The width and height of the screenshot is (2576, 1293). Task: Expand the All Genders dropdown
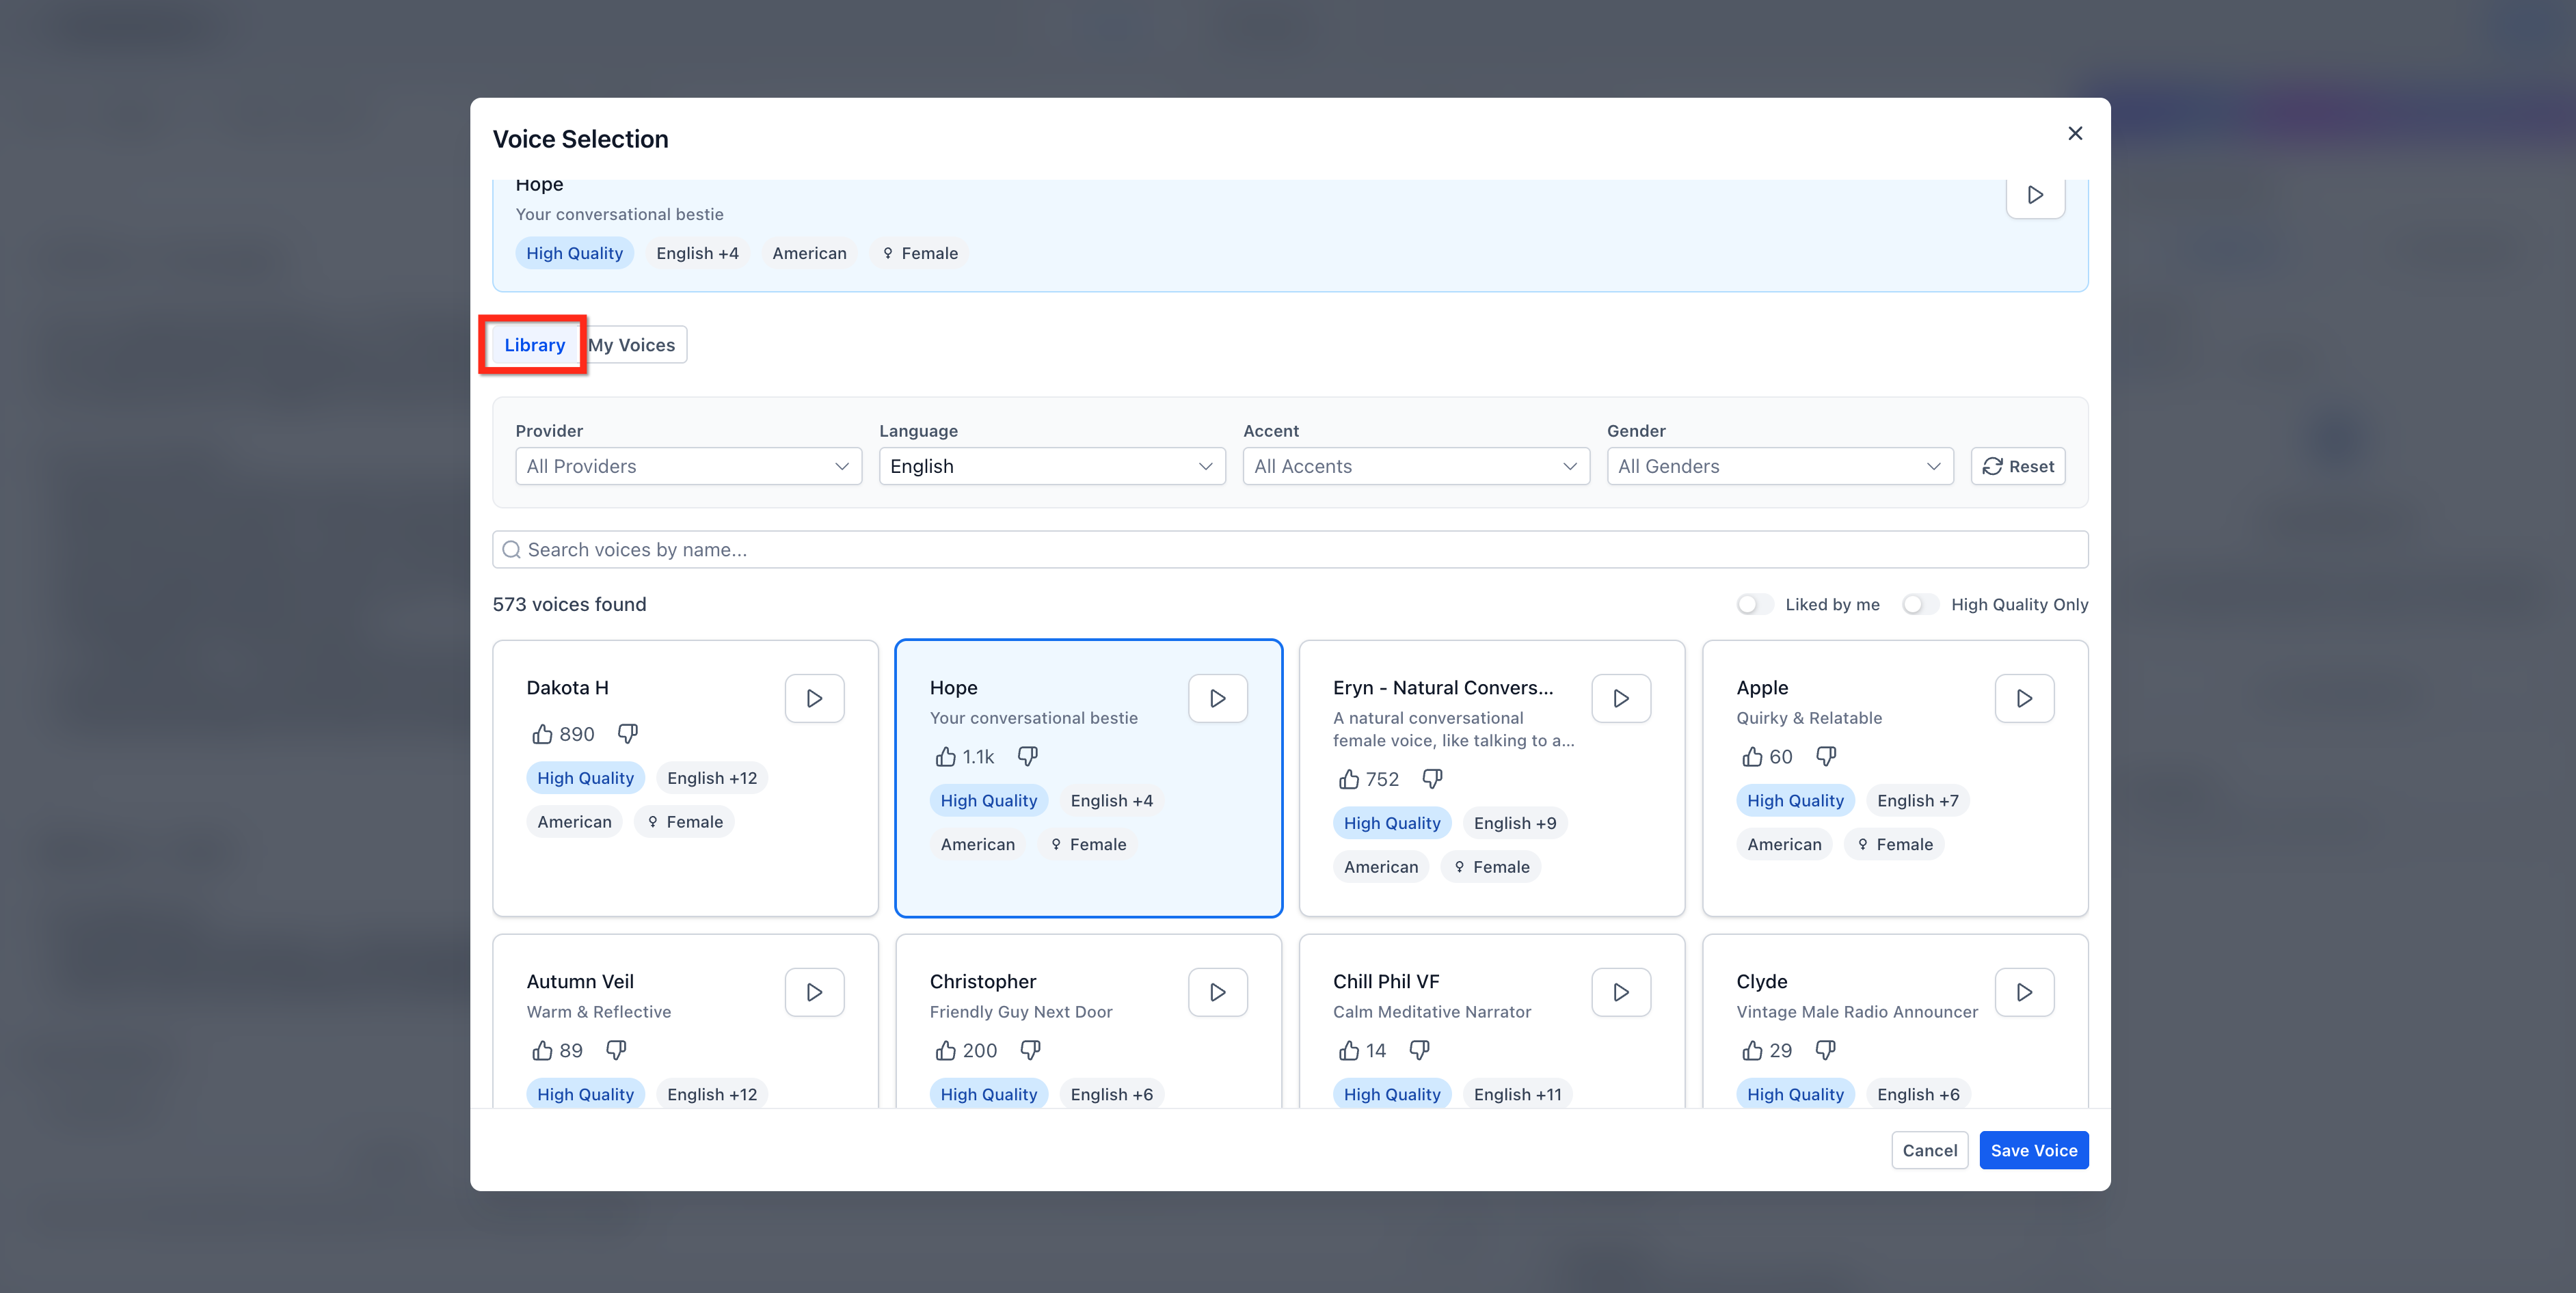point(1780,466)
